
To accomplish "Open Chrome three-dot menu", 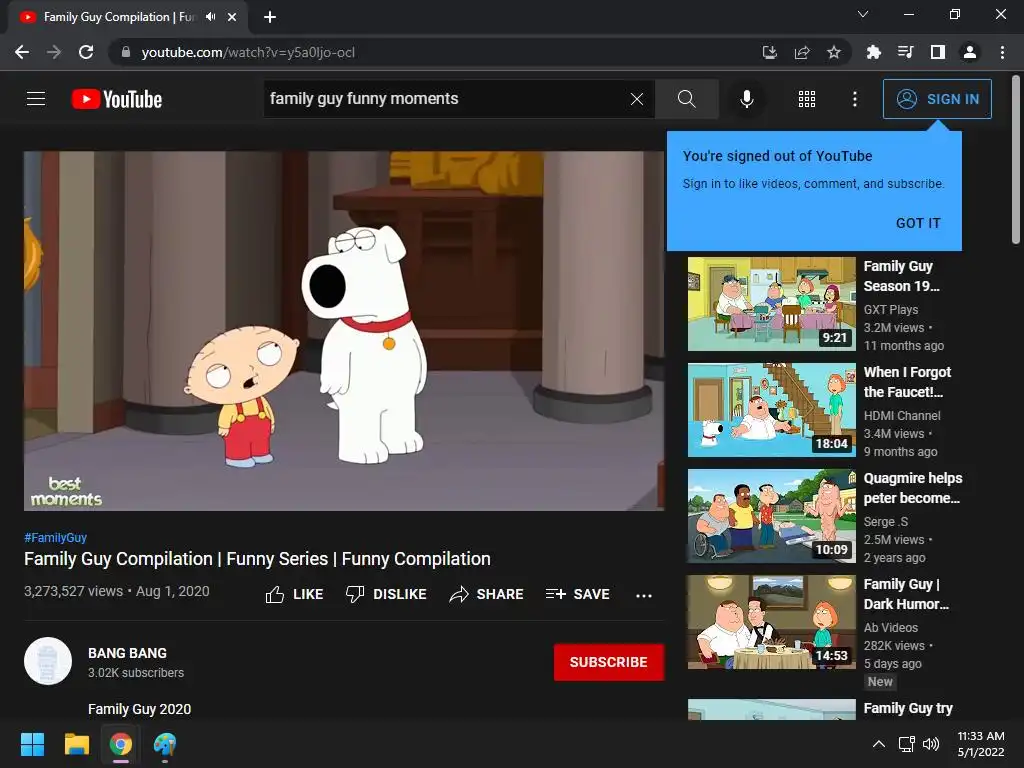I will [x=1002, y=52].
